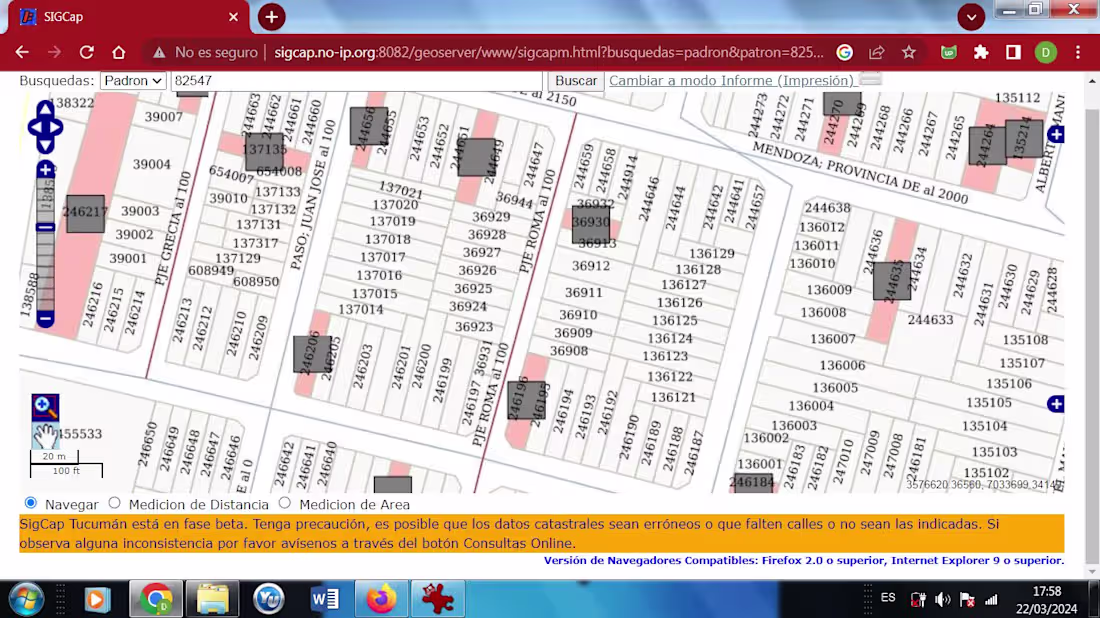
Task: Enable Medicion de Distancia mode
Action: point(114,503)
